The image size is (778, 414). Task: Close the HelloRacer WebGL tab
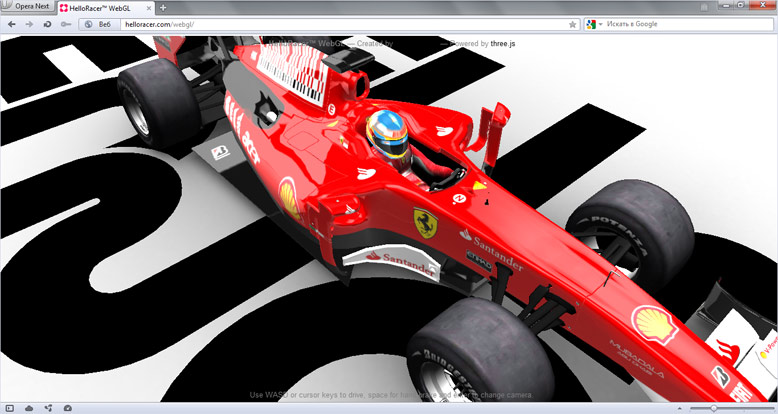click(x=147, y=7)
